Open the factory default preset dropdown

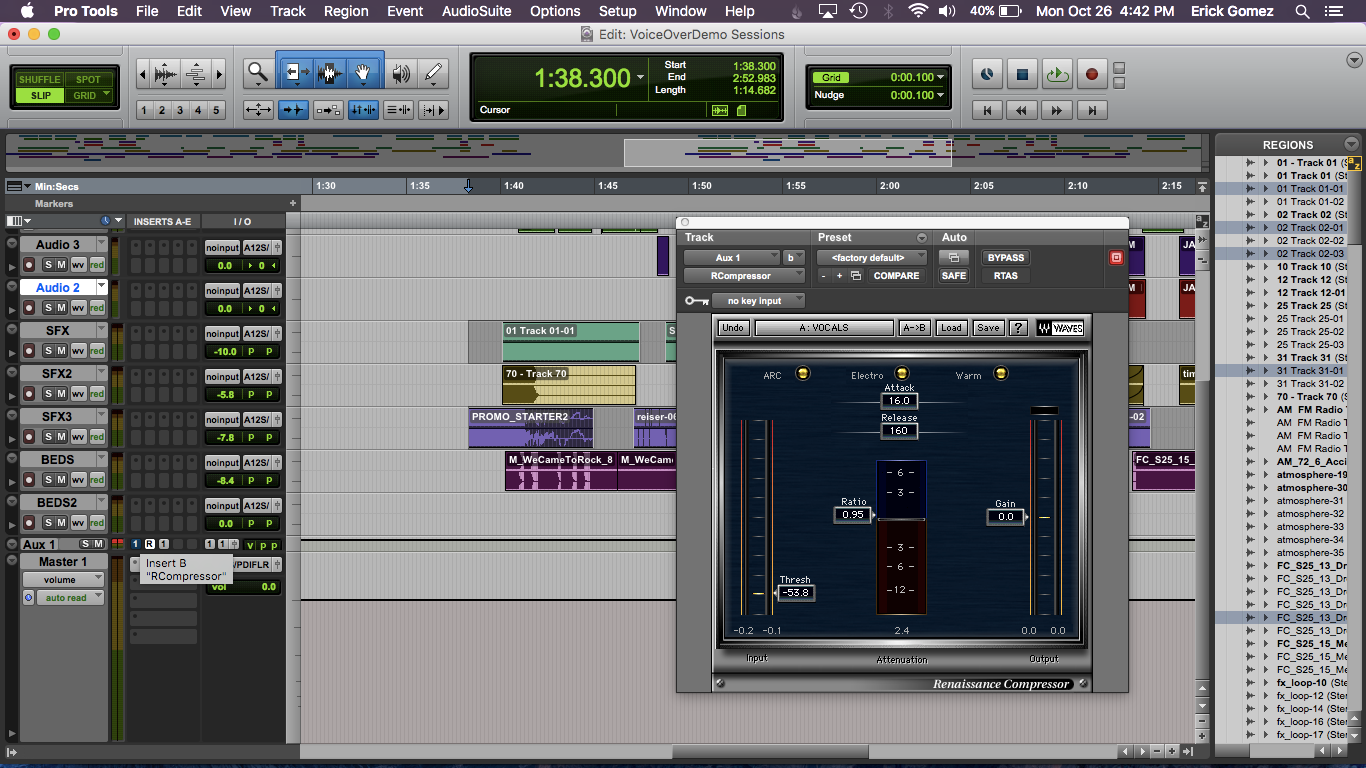tap(874, 258)
